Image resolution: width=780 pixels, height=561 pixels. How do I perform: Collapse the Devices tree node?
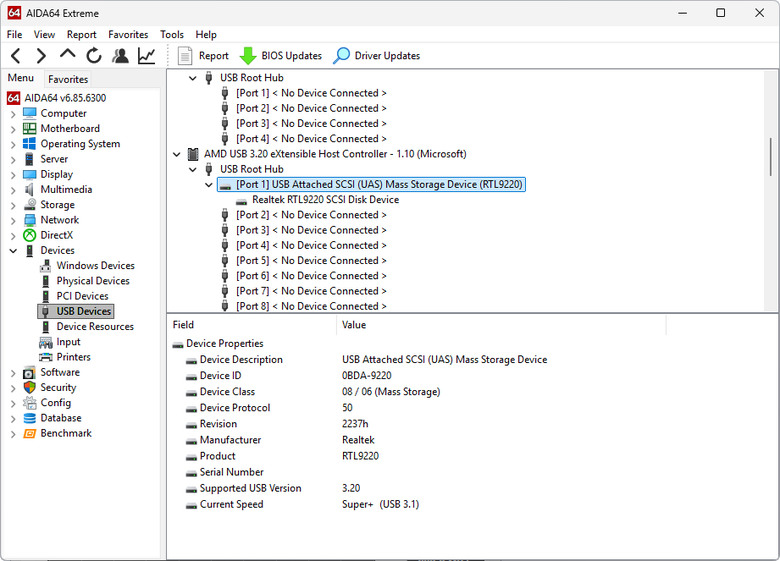click(13, 251)
